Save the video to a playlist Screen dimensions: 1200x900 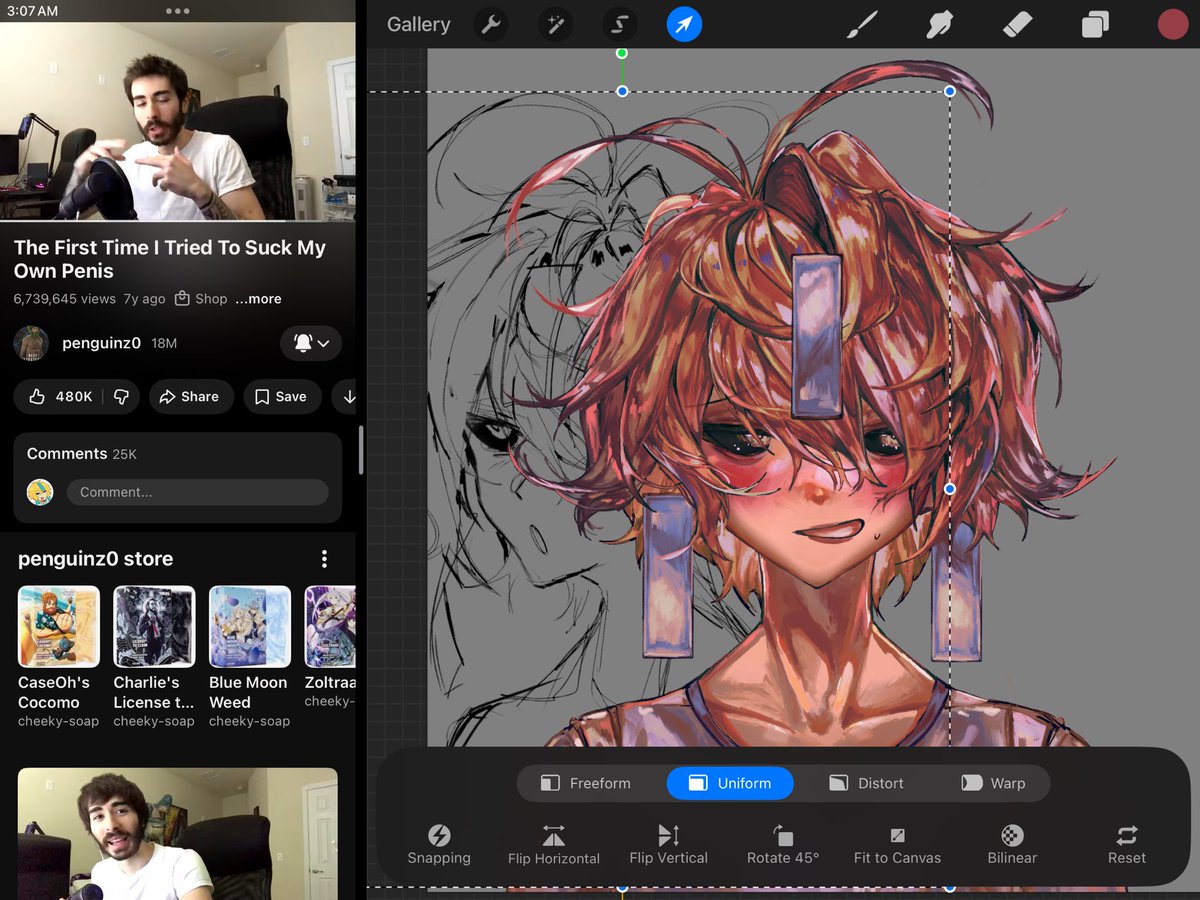[x=281, y=397]
